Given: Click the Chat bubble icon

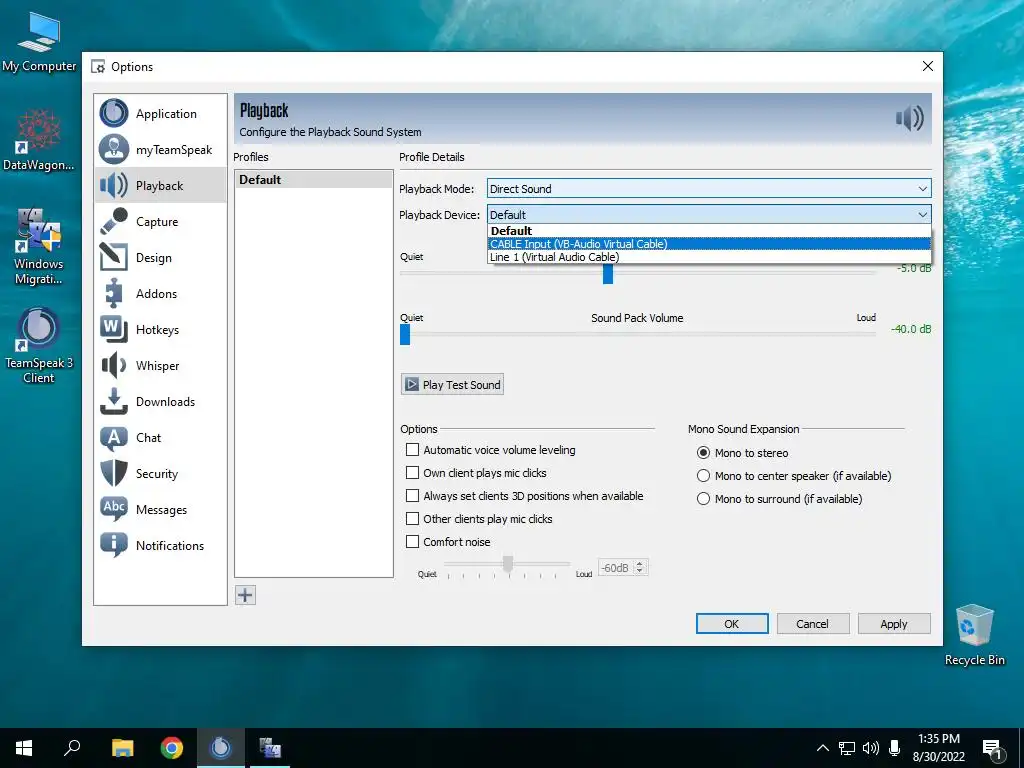Looking at the screenshot, I should tap(114, 438).
